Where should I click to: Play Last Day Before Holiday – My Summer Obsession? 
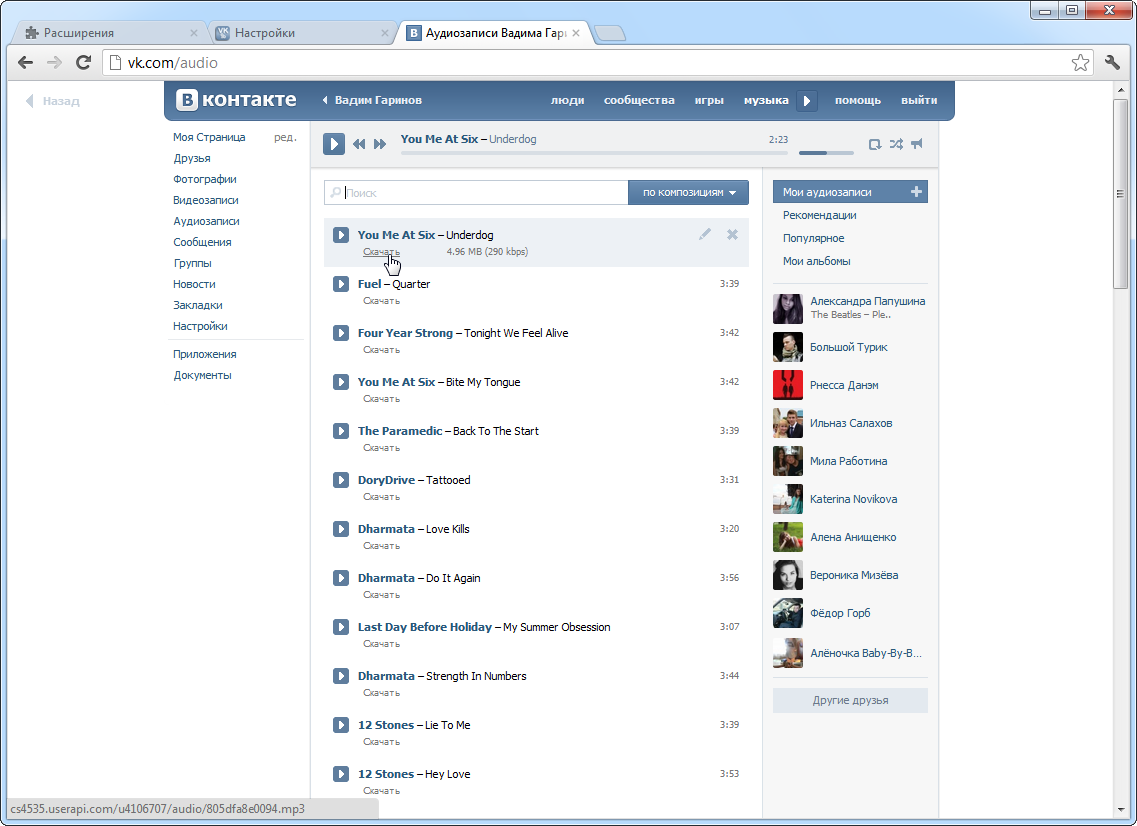[341, 627]
